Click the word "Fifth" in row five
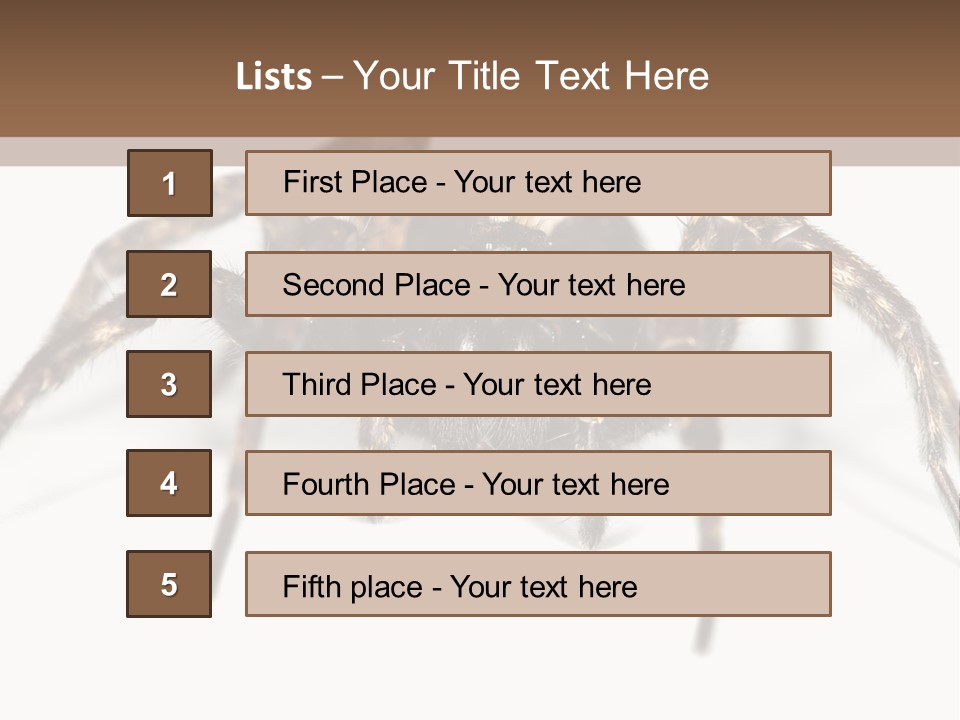 coord(311,586)
